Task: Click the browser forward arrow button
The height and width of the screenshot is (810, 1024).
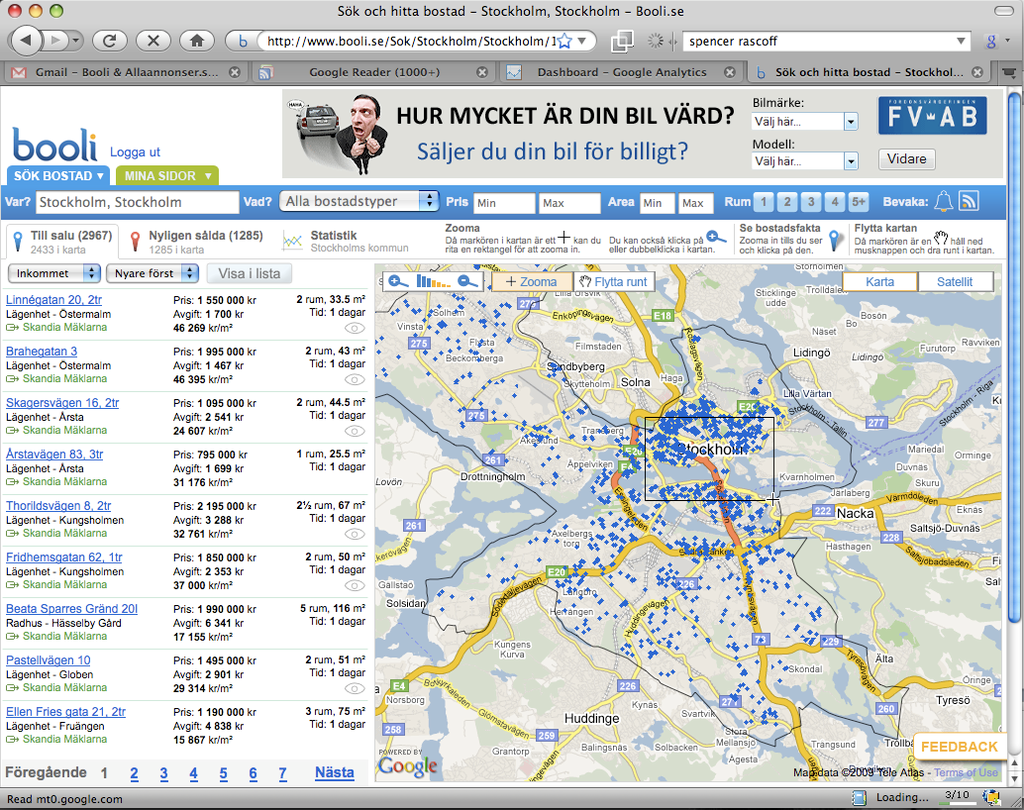Action: pos(56,40)
